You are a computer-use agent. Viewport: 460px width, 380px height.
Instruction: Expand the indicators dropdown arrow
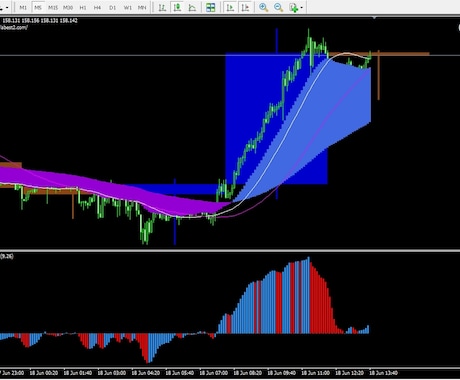click(x=302, y=7)
